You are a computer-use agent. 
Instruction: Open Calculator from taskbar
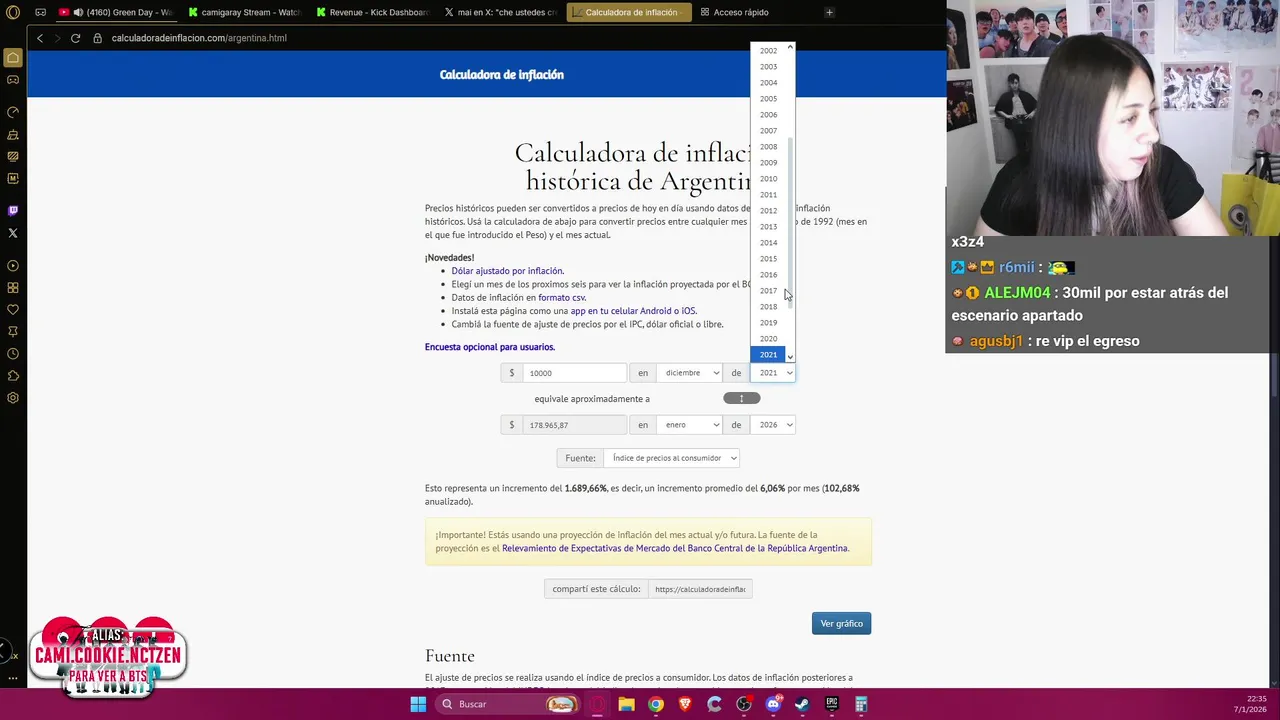861,704
